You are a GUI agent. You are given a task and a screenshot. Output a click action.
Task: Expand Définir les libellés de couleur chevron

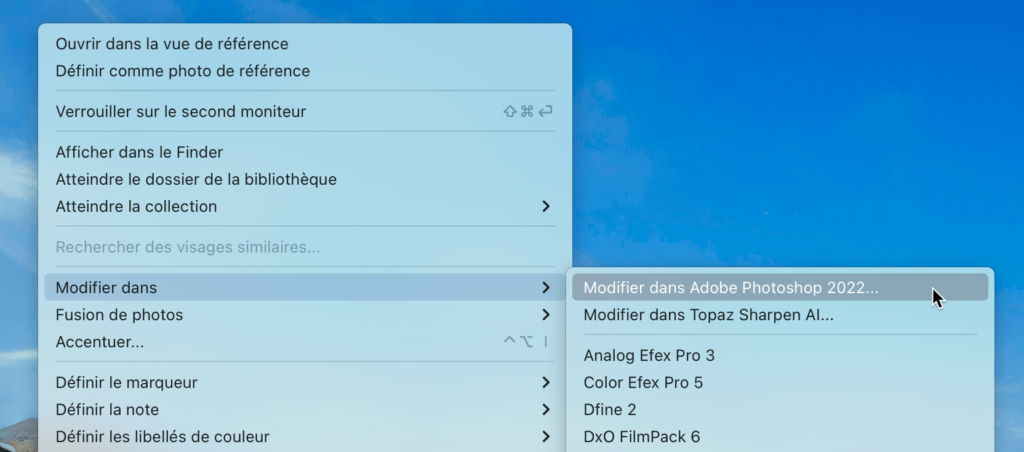tap(546, 436)
